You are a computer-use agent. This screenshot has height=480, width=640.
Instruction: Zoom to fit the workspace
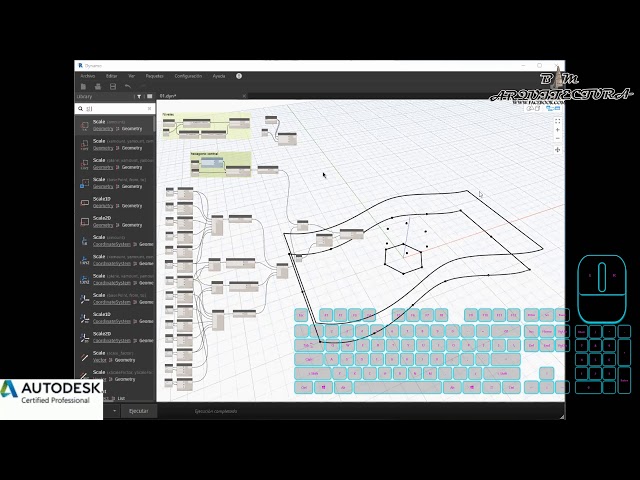click(x=558, y=121)
